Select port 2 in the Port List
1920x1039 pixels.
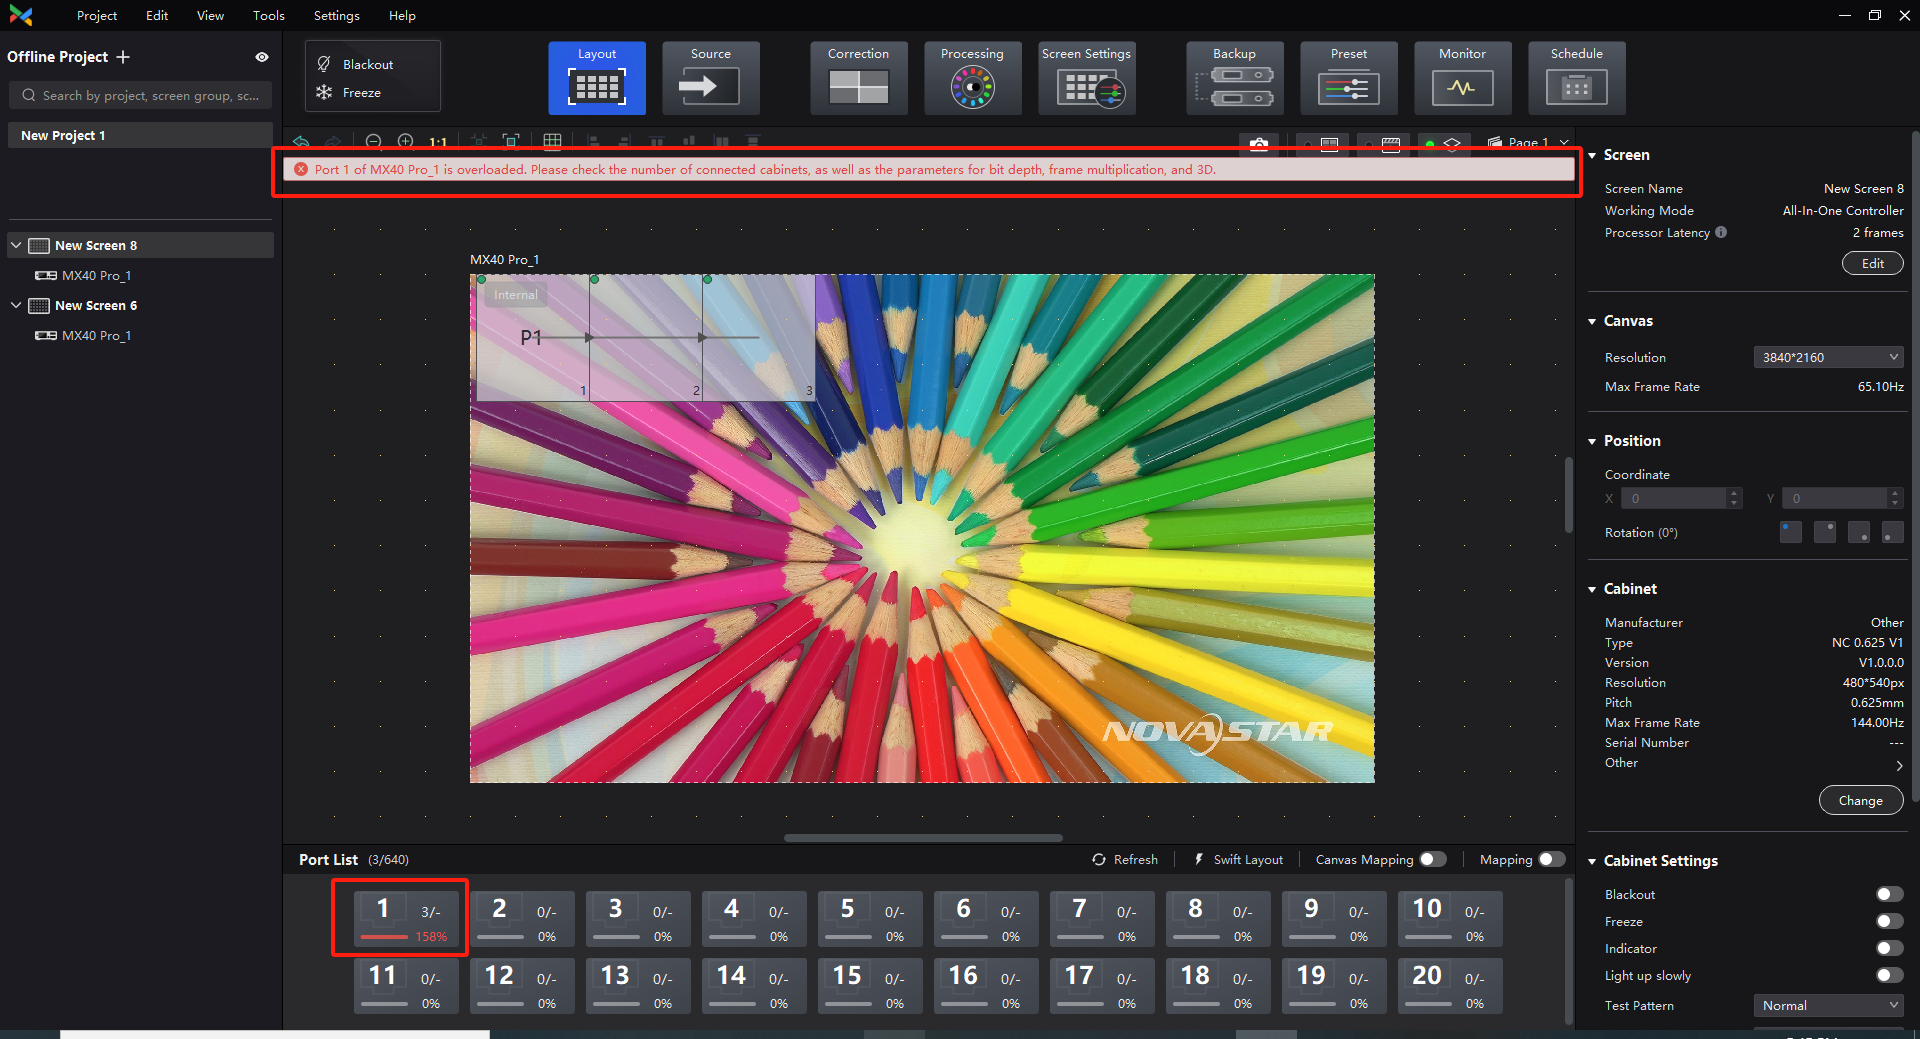coord(522,920)
